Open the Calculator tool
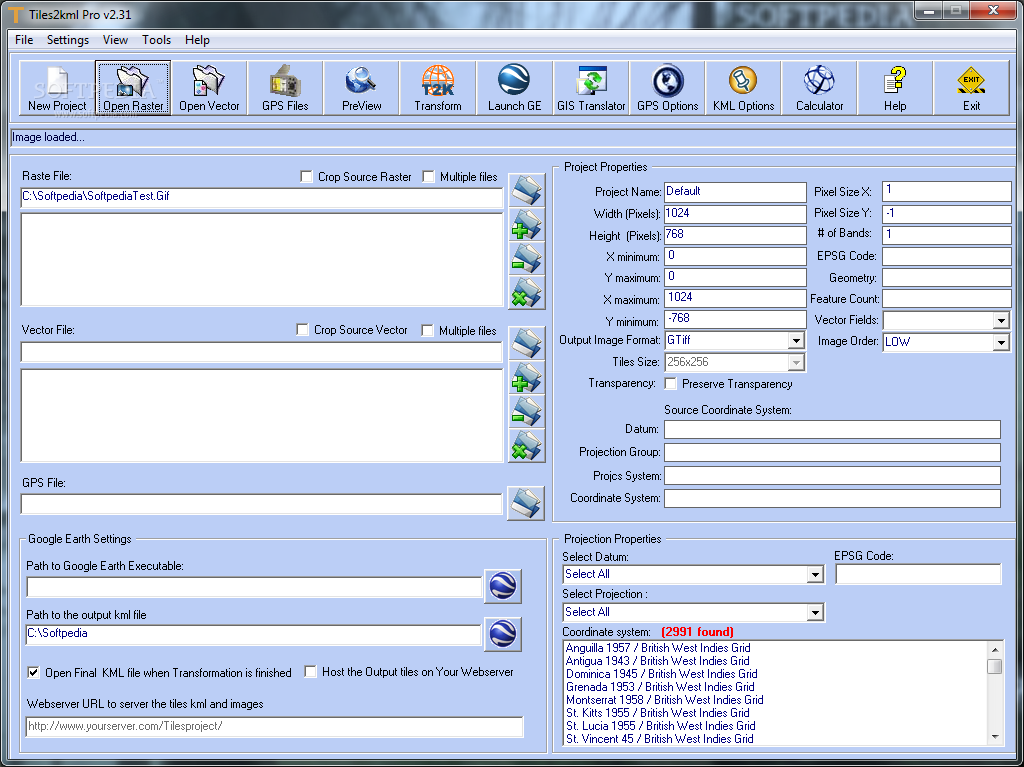 pos(820,88)
